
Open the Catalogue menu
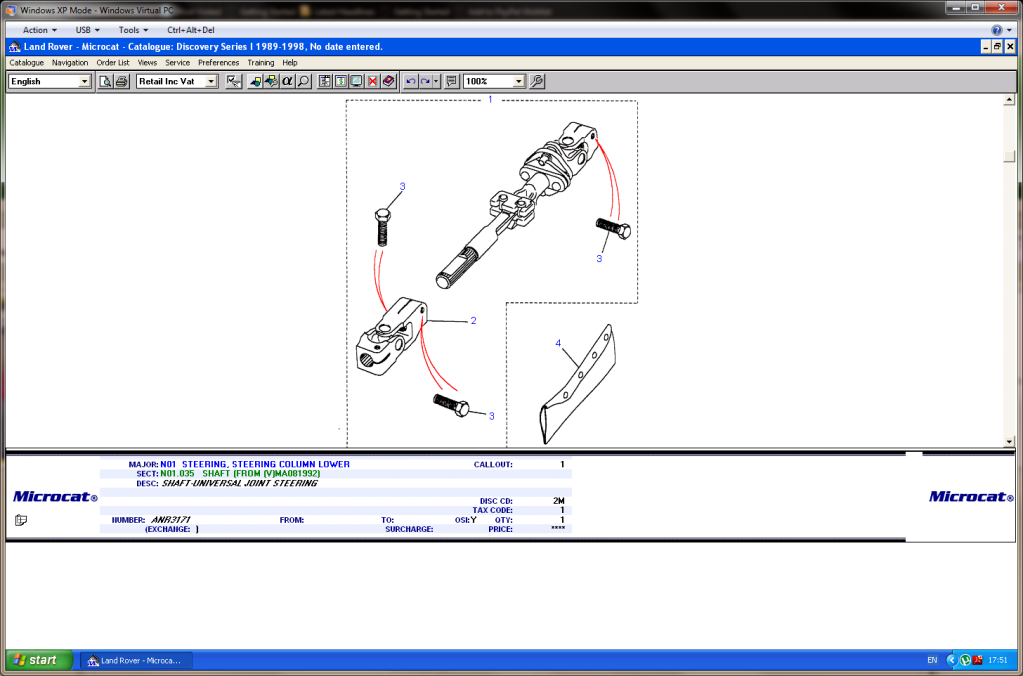27,63
